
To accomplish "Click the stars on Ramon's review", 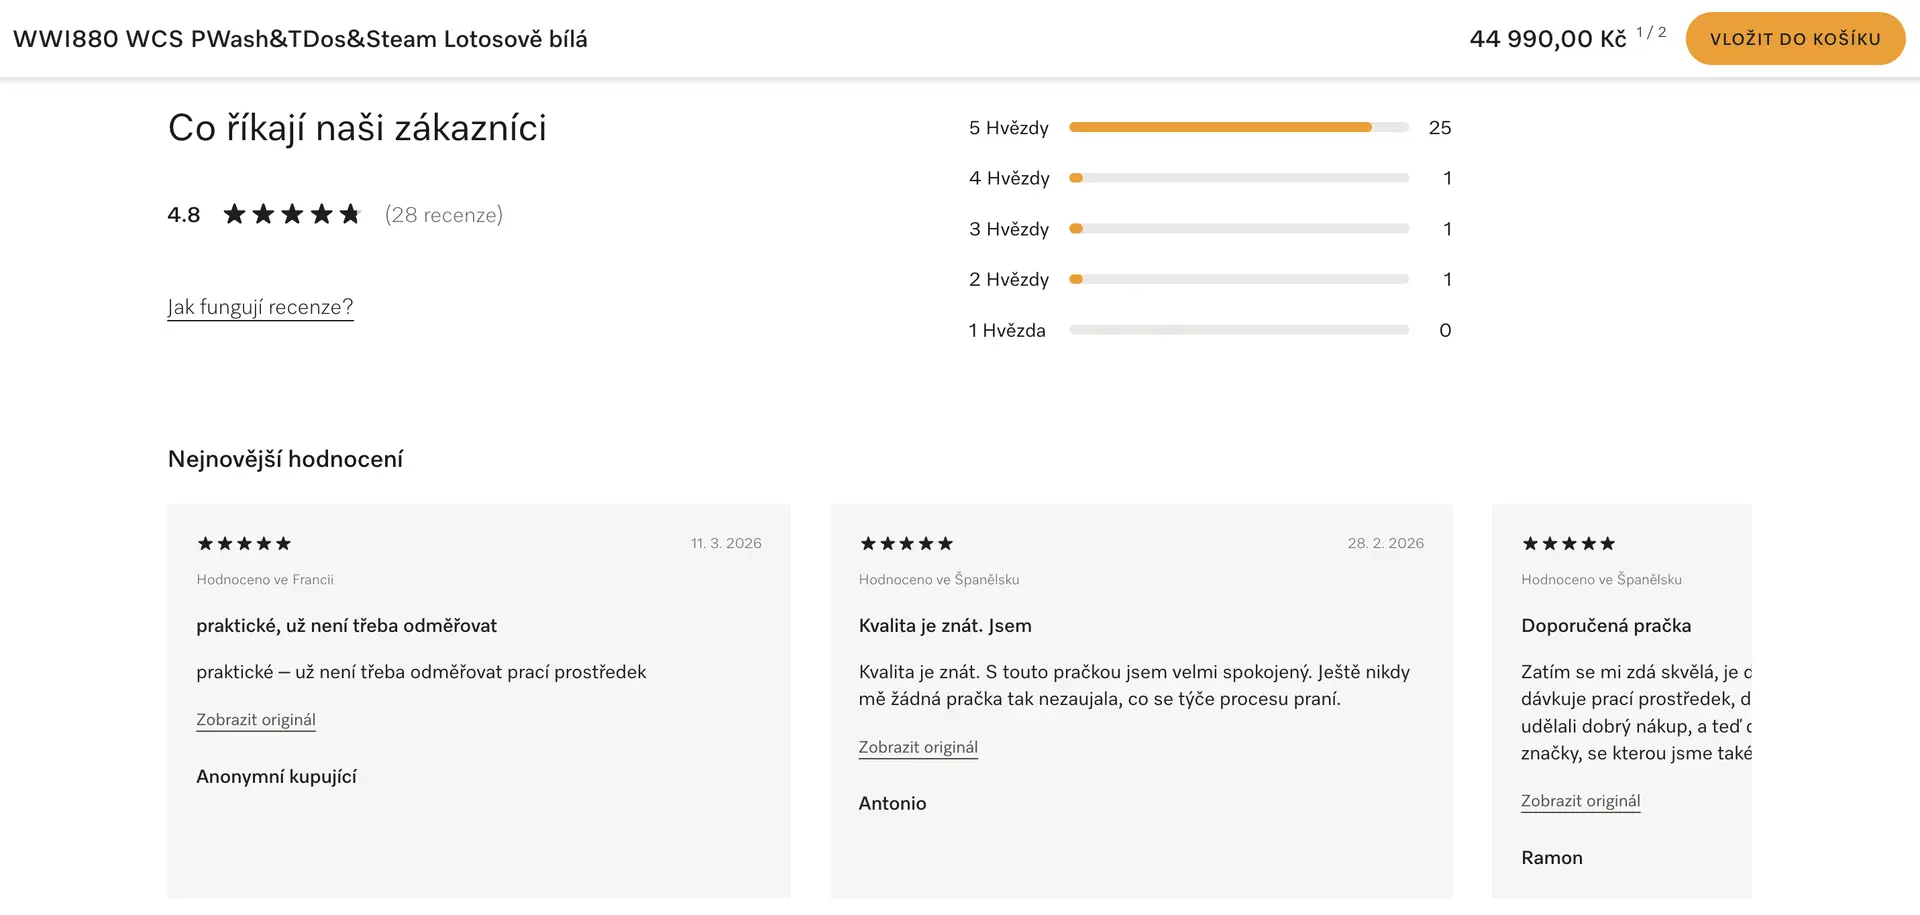I will pos(1568,544).
